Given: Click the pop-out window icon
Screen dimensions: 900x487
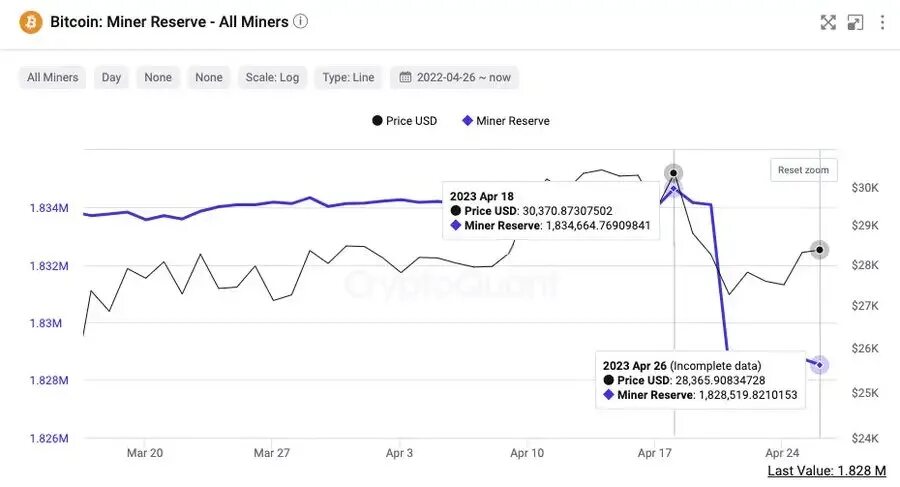Looking at the screenshot, I should coord(855,22).
